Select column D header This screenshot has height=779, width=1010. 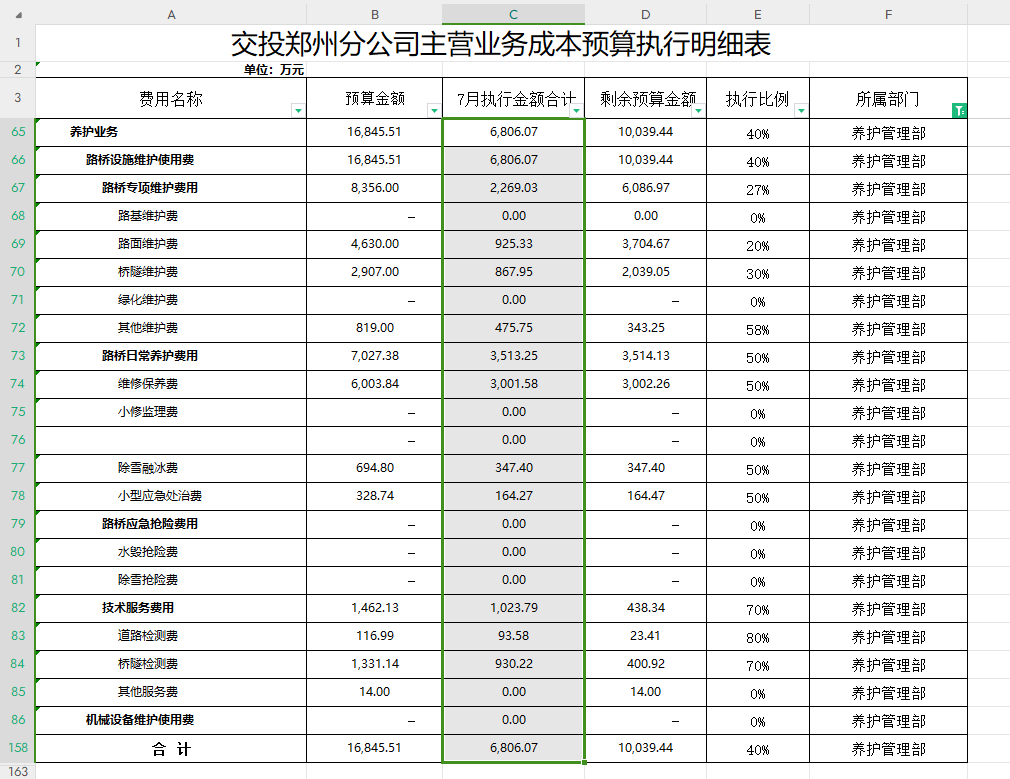pyautogui.click(x=645, y=14)
